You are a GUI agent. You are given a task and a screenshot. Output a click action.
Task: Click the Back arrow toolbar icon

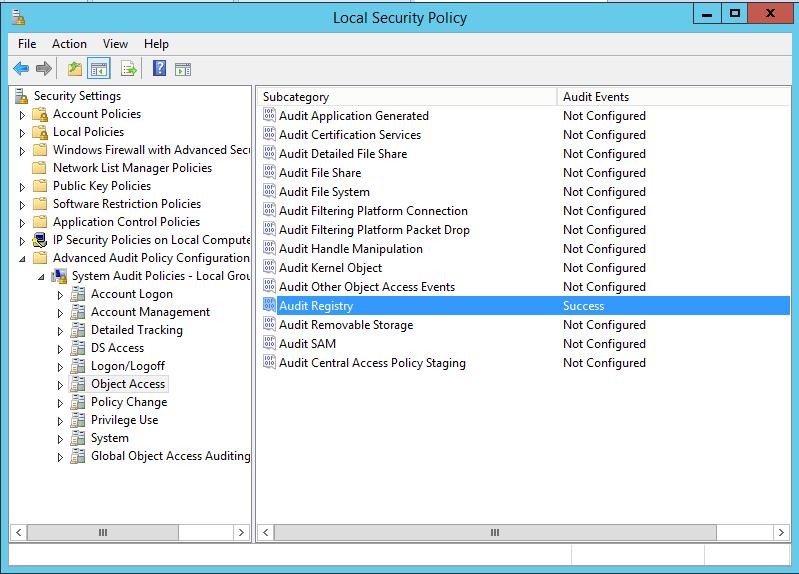[x=21, y=69]
